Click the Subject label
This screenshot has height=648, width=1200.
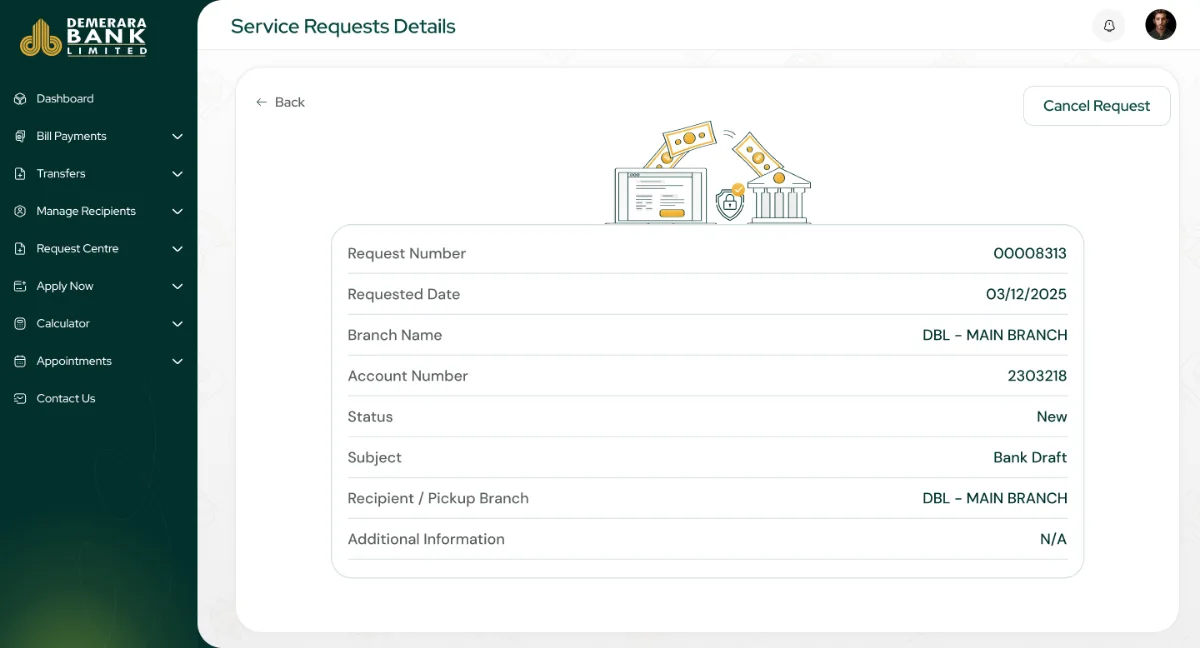[x=375, y=458]
